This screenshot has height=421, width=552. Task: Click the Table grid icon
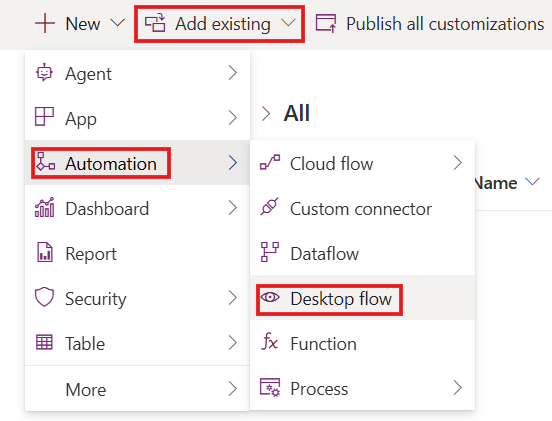coord(44,342)
